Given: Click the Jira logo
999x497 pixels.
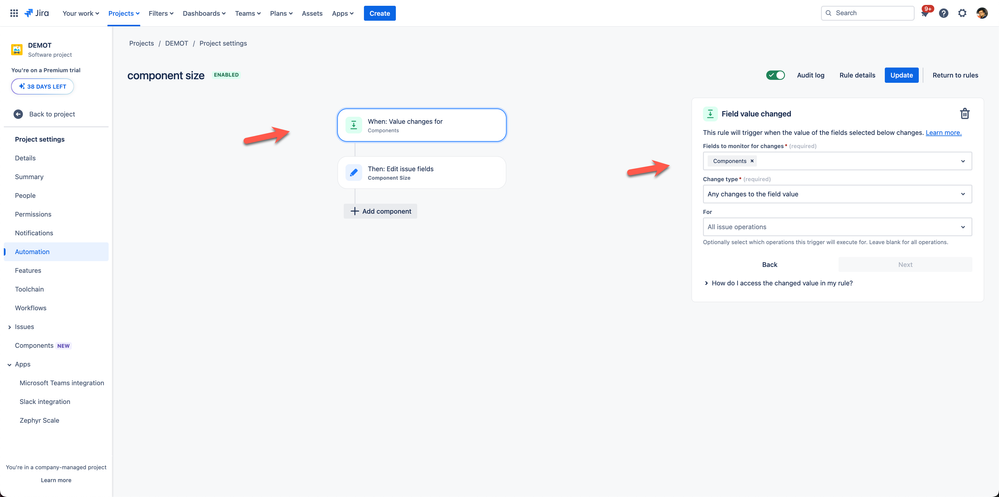Looking at the screenshot, I should point(37,13).
